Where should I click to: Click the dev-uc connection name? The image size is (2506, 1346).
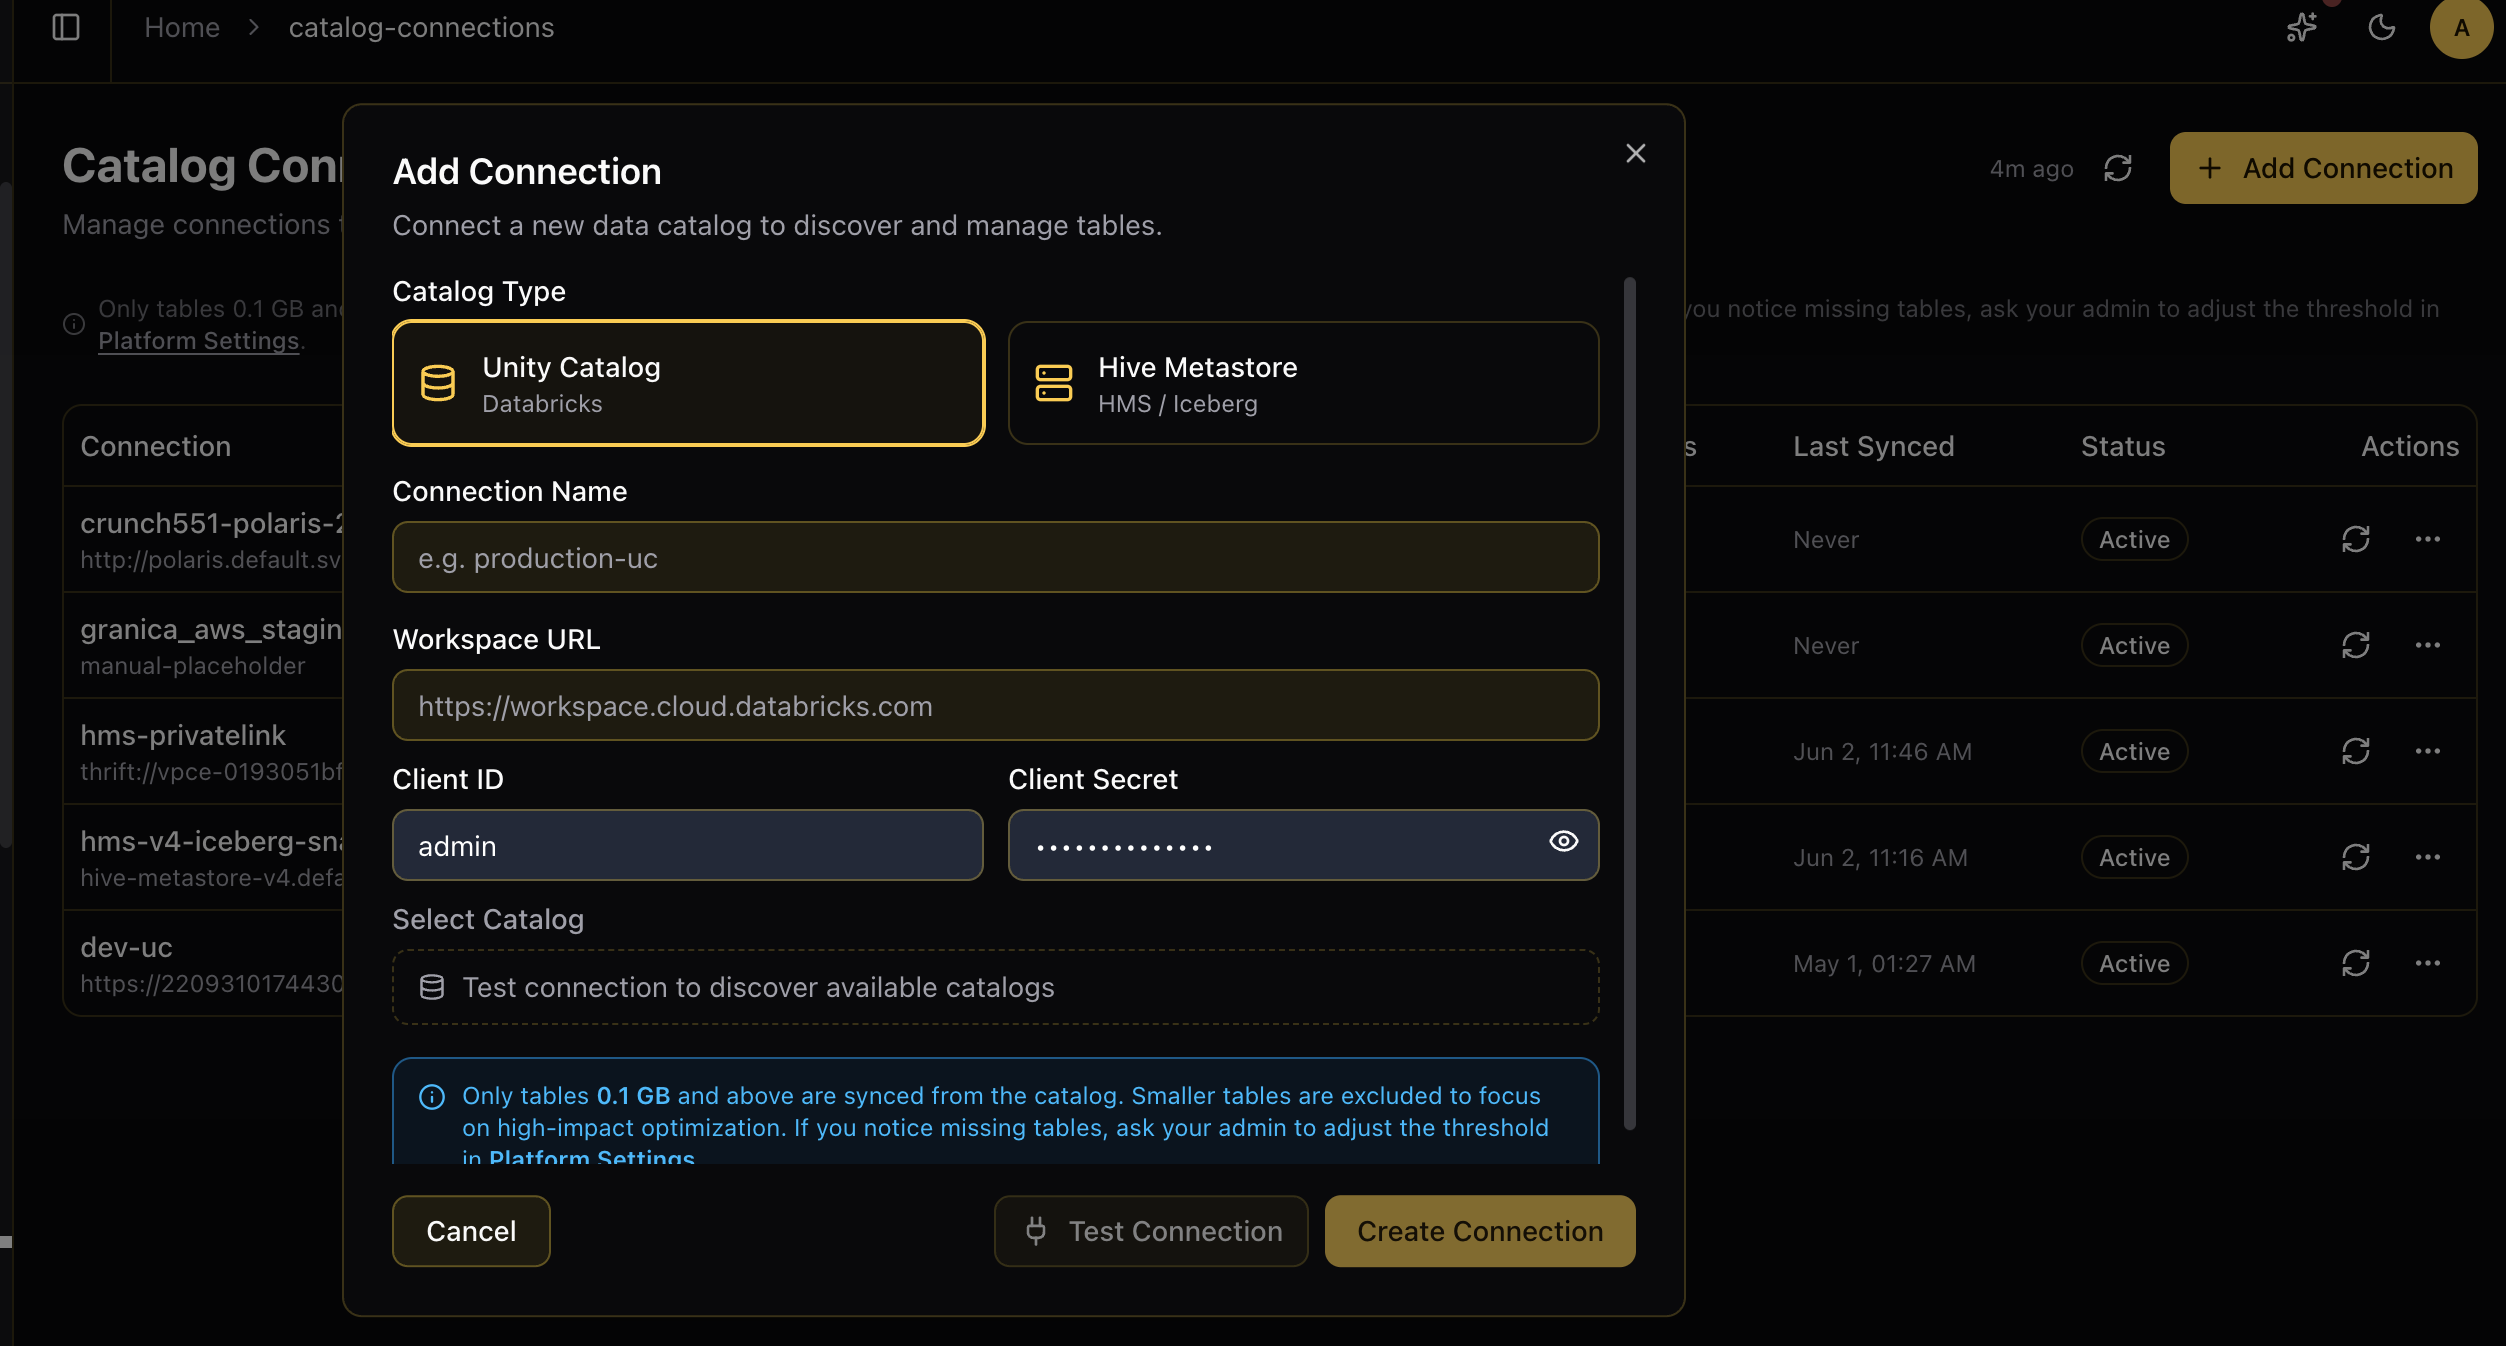tap(126, 947)
